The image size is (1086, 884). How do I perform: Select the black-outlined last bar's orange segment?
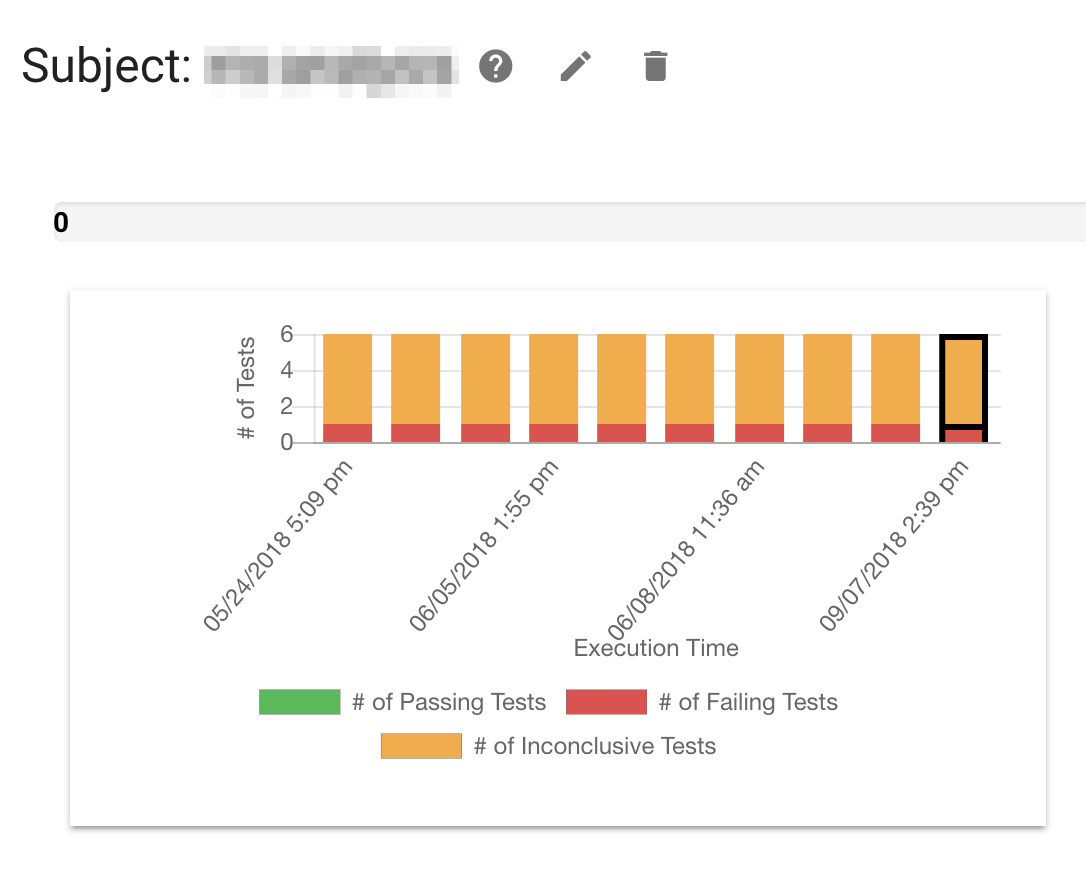[964, 380]
